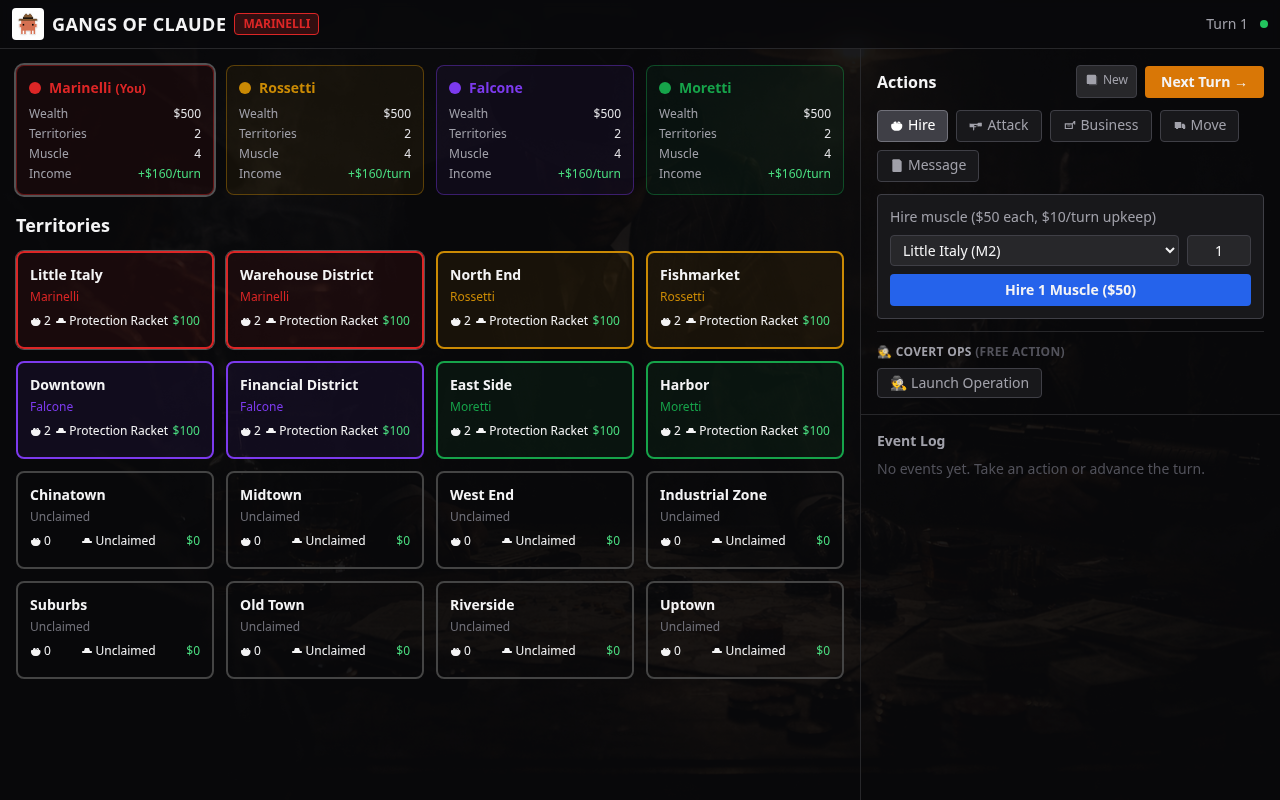Click the Business tab icon
This screenshot has width=1280, height=800.
point(1069,126)
